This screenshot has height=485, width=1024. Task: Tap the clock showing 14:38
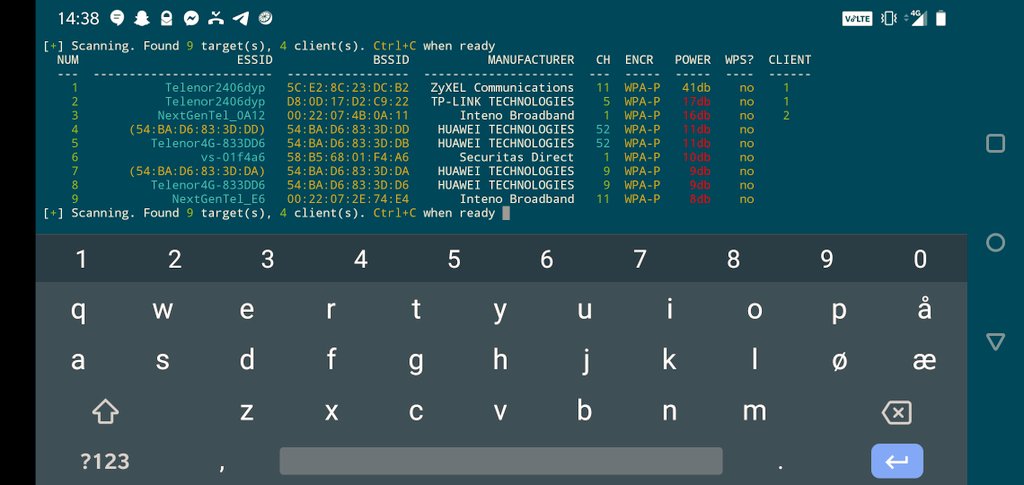pos(78,18)
